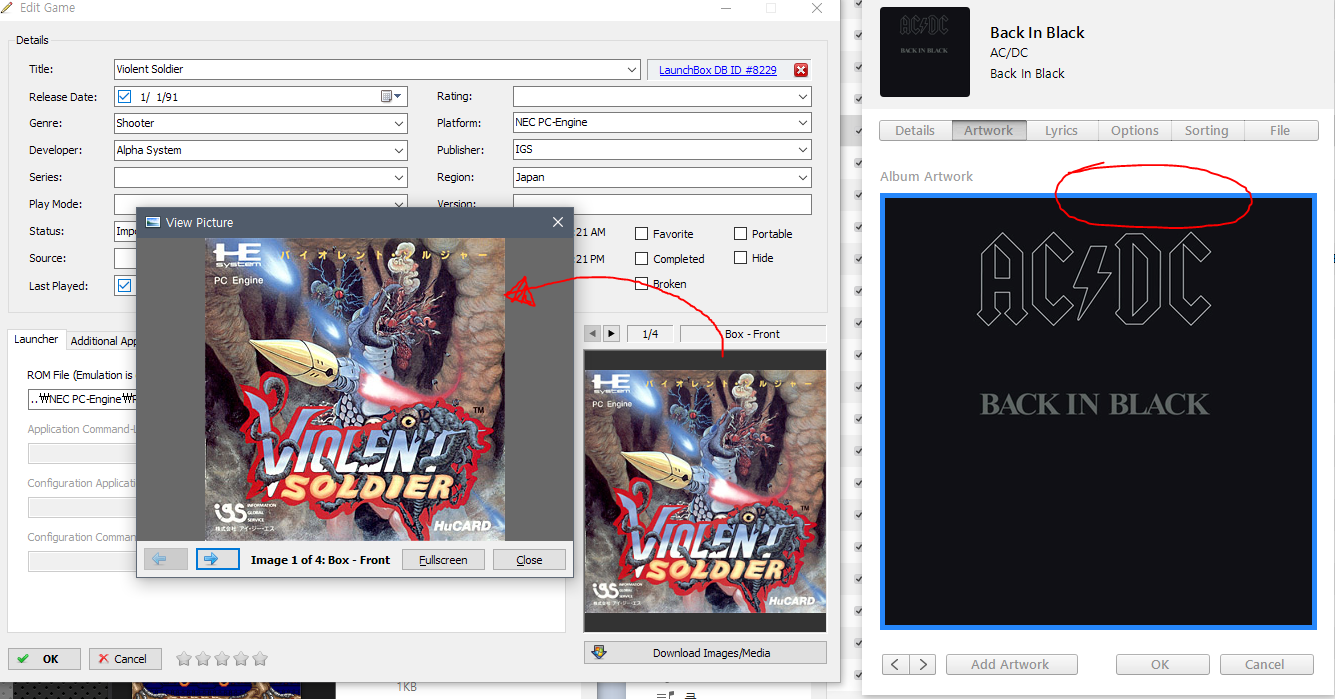Click OK in the Back In Black window

point(1163,664)
